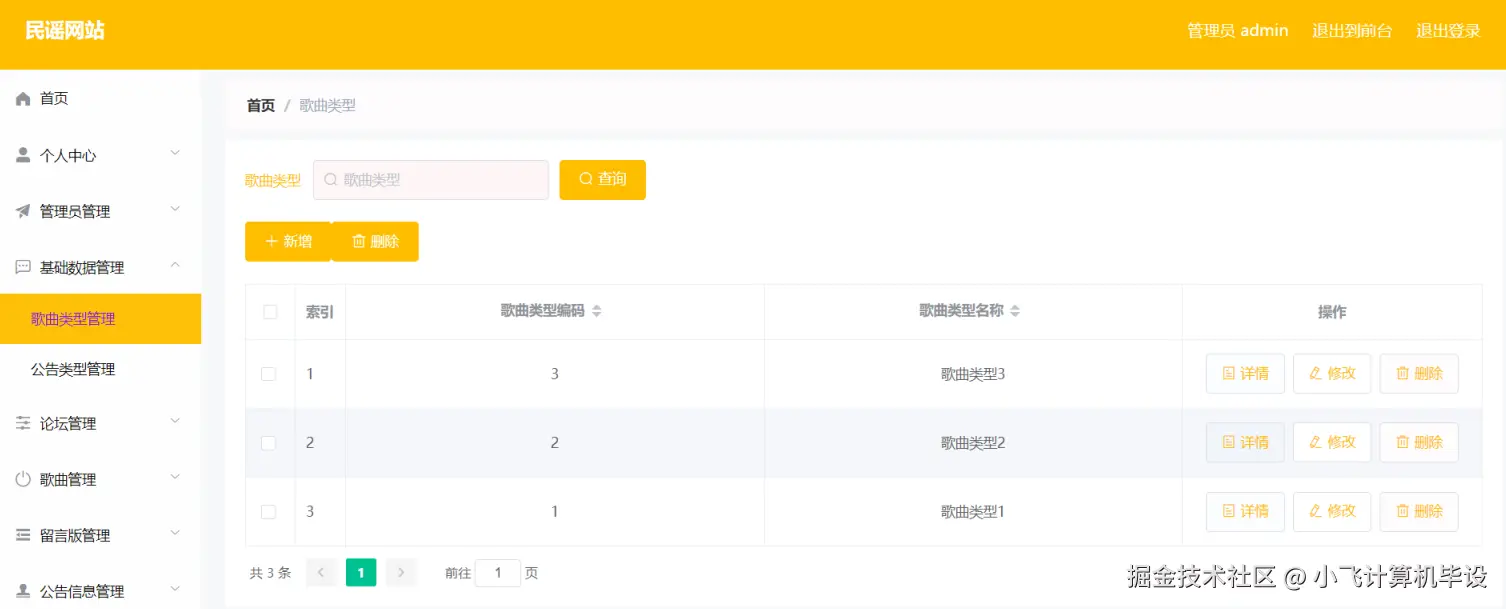Expand the 留言版管理 submenu chevron
This screenshot has width=1506, height=609.
coord(175,533)
